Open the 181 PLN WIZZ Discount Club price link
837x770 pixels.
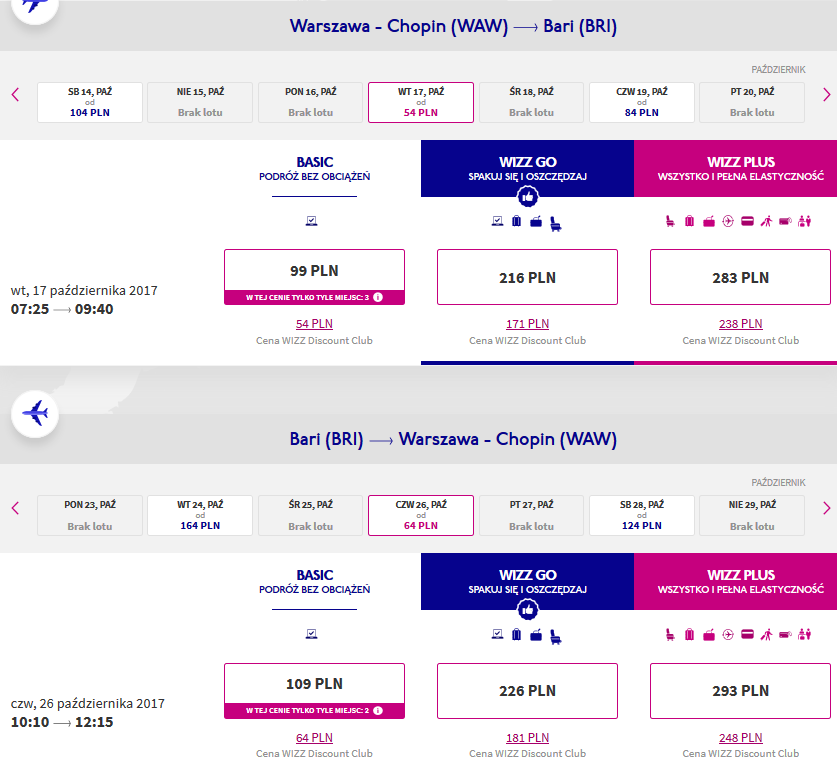pos(527,738)
